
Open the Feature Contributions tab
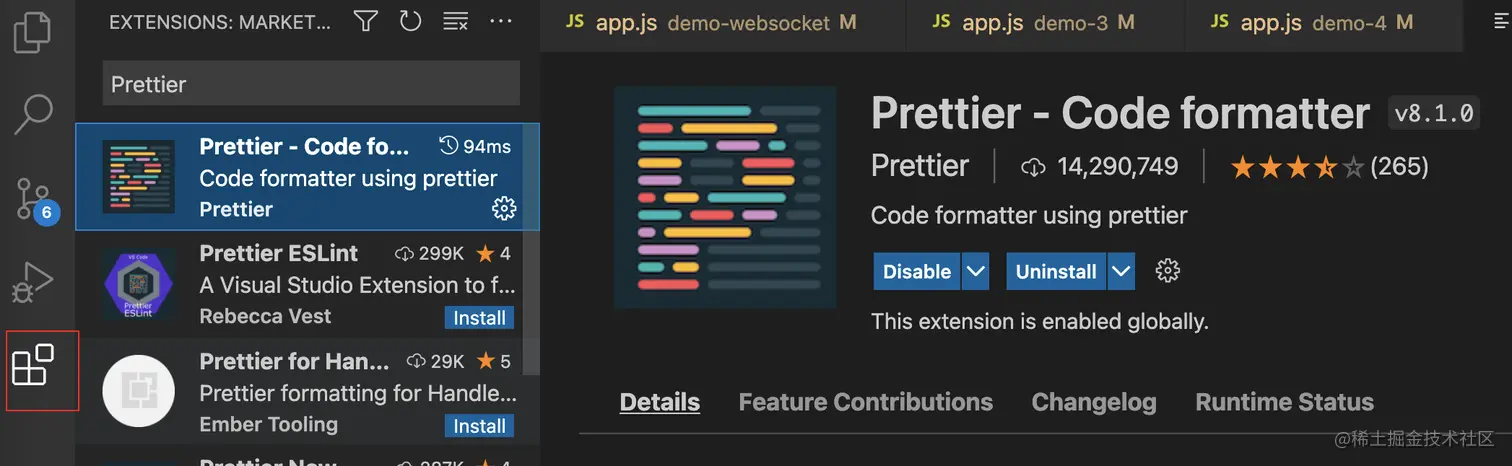[x=865, y=402]
